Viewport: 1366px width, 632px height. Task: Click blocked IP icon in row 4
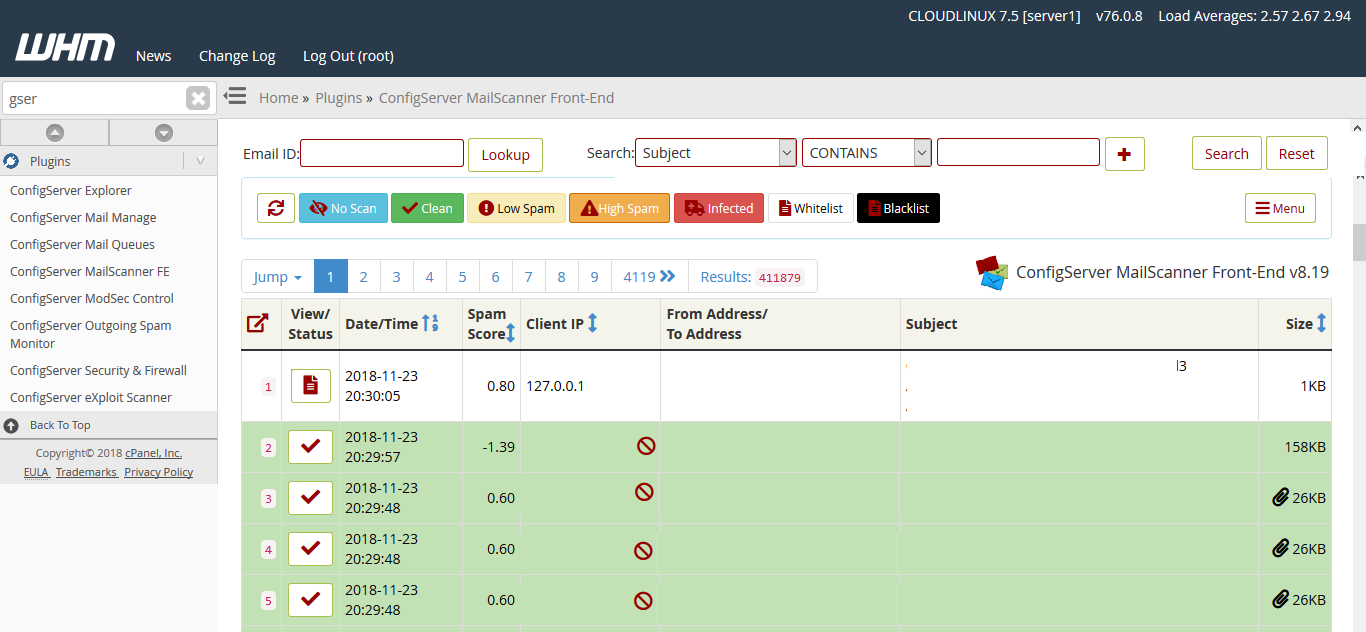(x=643, y=550)
